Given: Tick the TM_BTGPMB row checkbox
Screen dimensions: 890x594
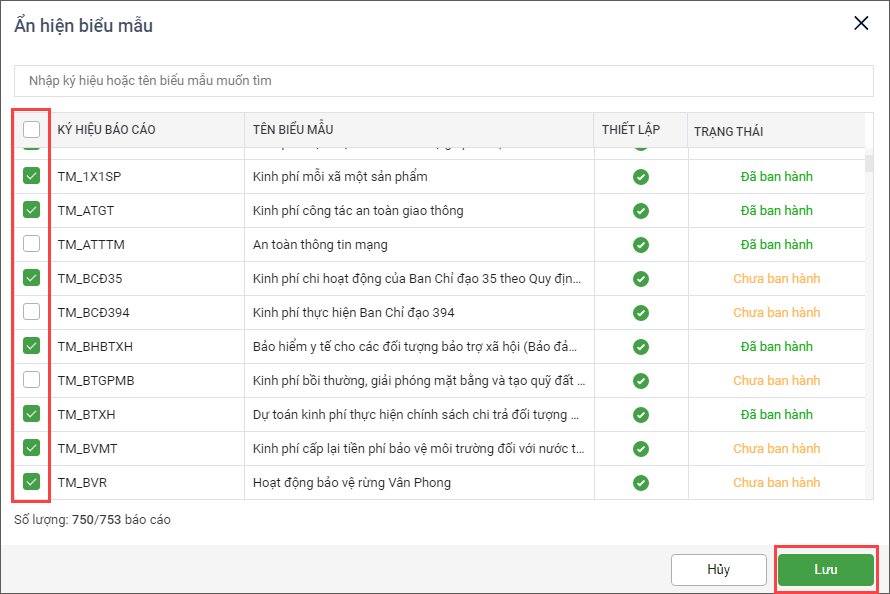Looking at the screenshot, I should click(32, 380).
